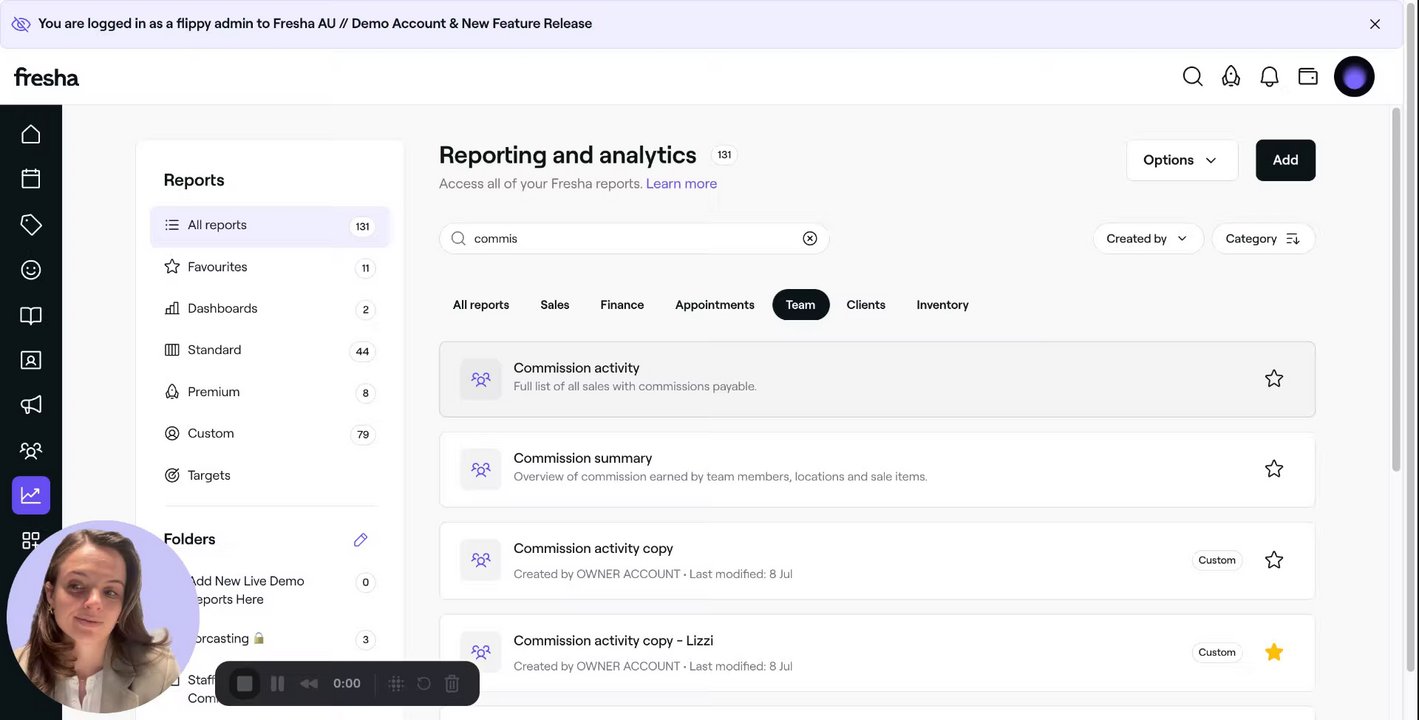Select Premium in Reports panel
Image resolution: width=1419 pixels, height=720 pixels.
click(x=270, y=392)
